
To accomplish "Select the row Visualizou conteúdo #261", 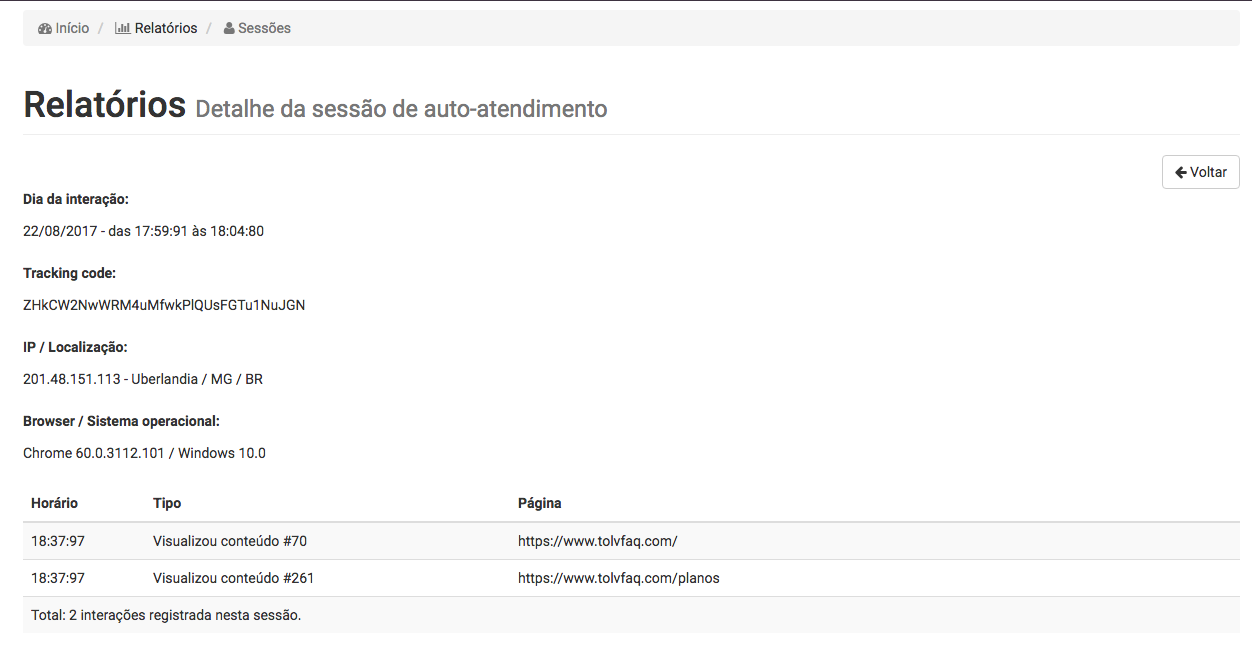I will (x=631, y=578).
